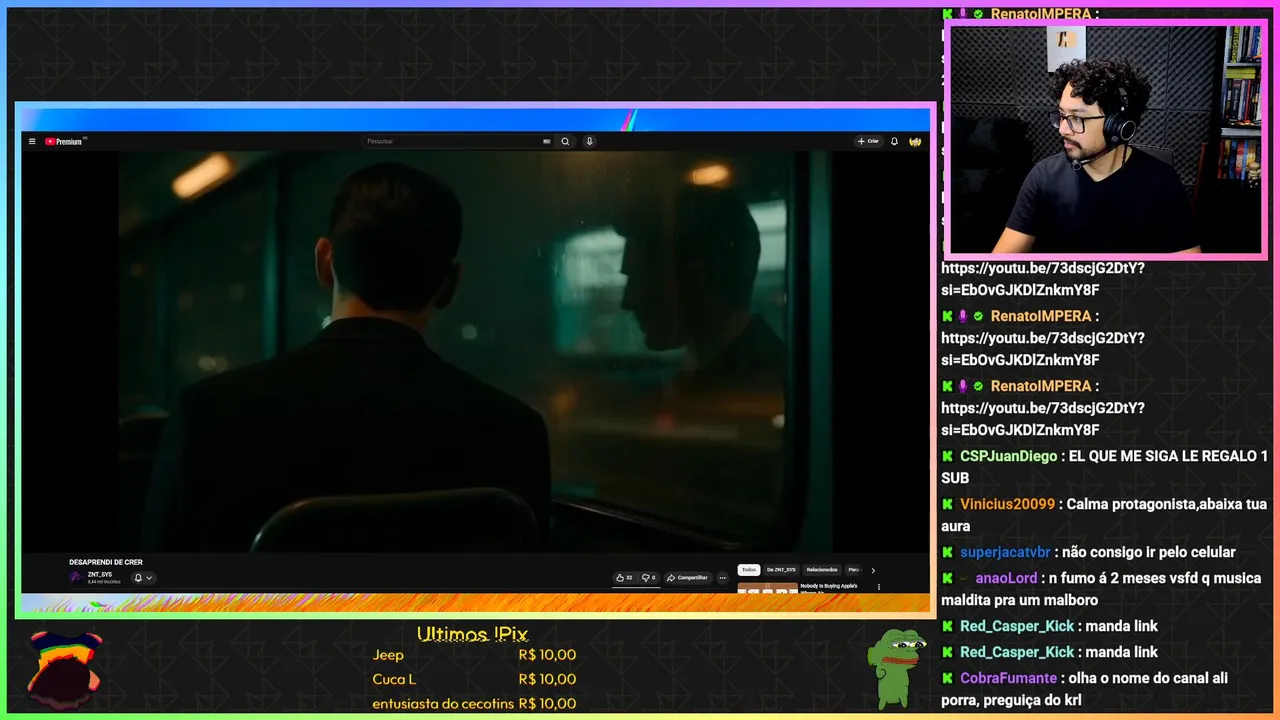Dislike the video with thumbs down

click(648, 578)
